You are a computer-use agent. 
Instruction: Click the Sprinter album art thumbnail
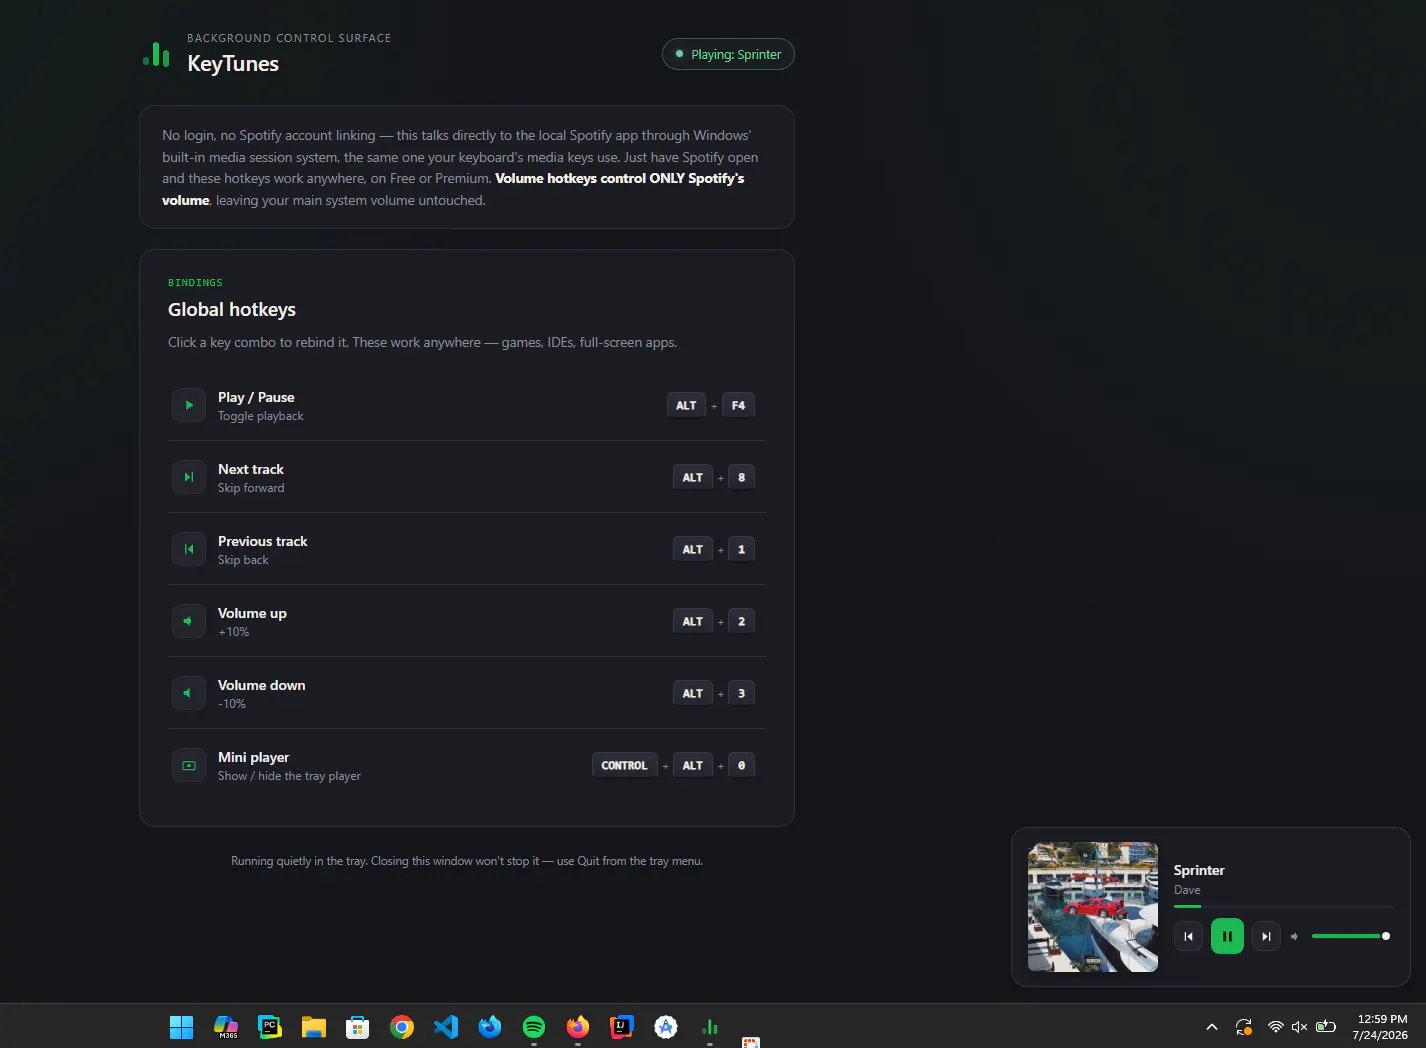pyautogui.click(x=1093, y=907)
